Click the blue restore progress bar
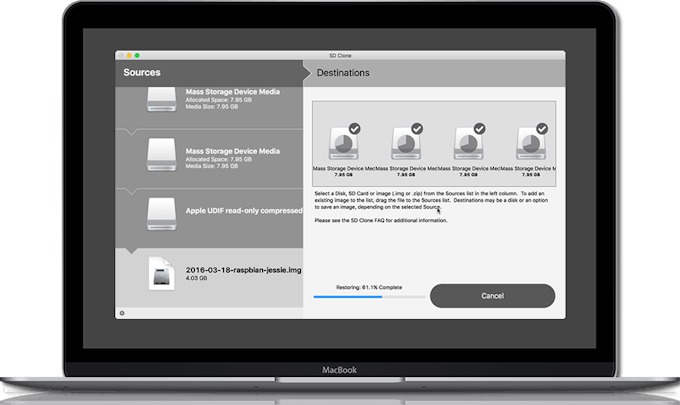Screen dimensions: 680x405 (x=369, y=297)
